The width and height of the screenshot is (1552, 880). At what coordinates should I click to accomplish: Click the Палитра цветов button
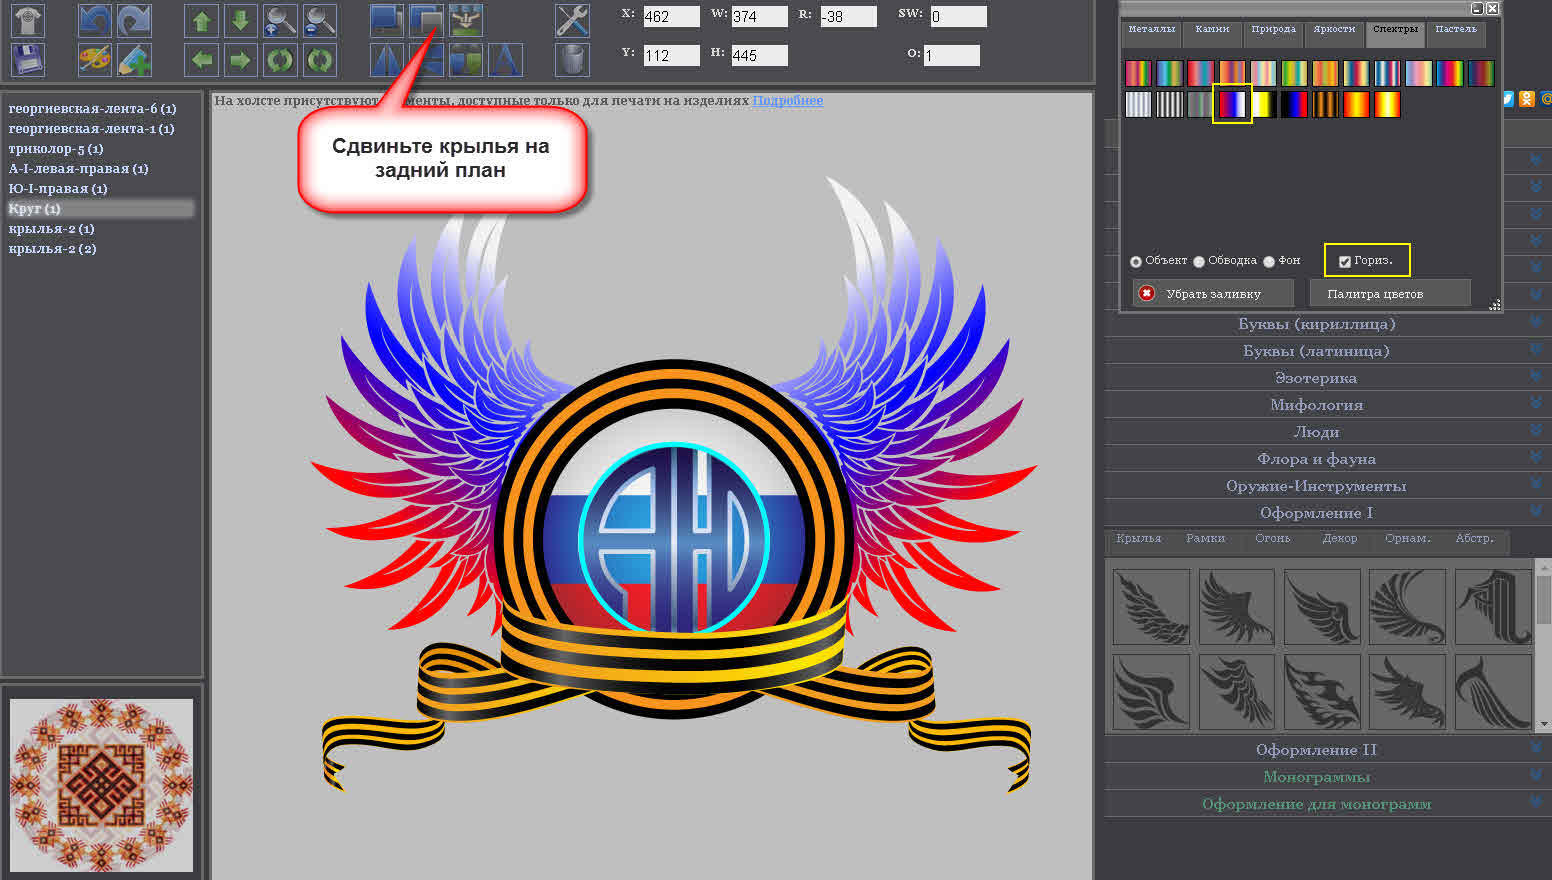point(1390,293)
